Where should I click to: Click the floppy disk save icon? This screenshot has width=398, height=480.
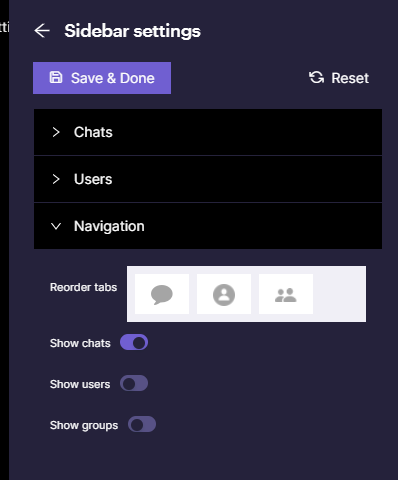(x=56, y=78)
